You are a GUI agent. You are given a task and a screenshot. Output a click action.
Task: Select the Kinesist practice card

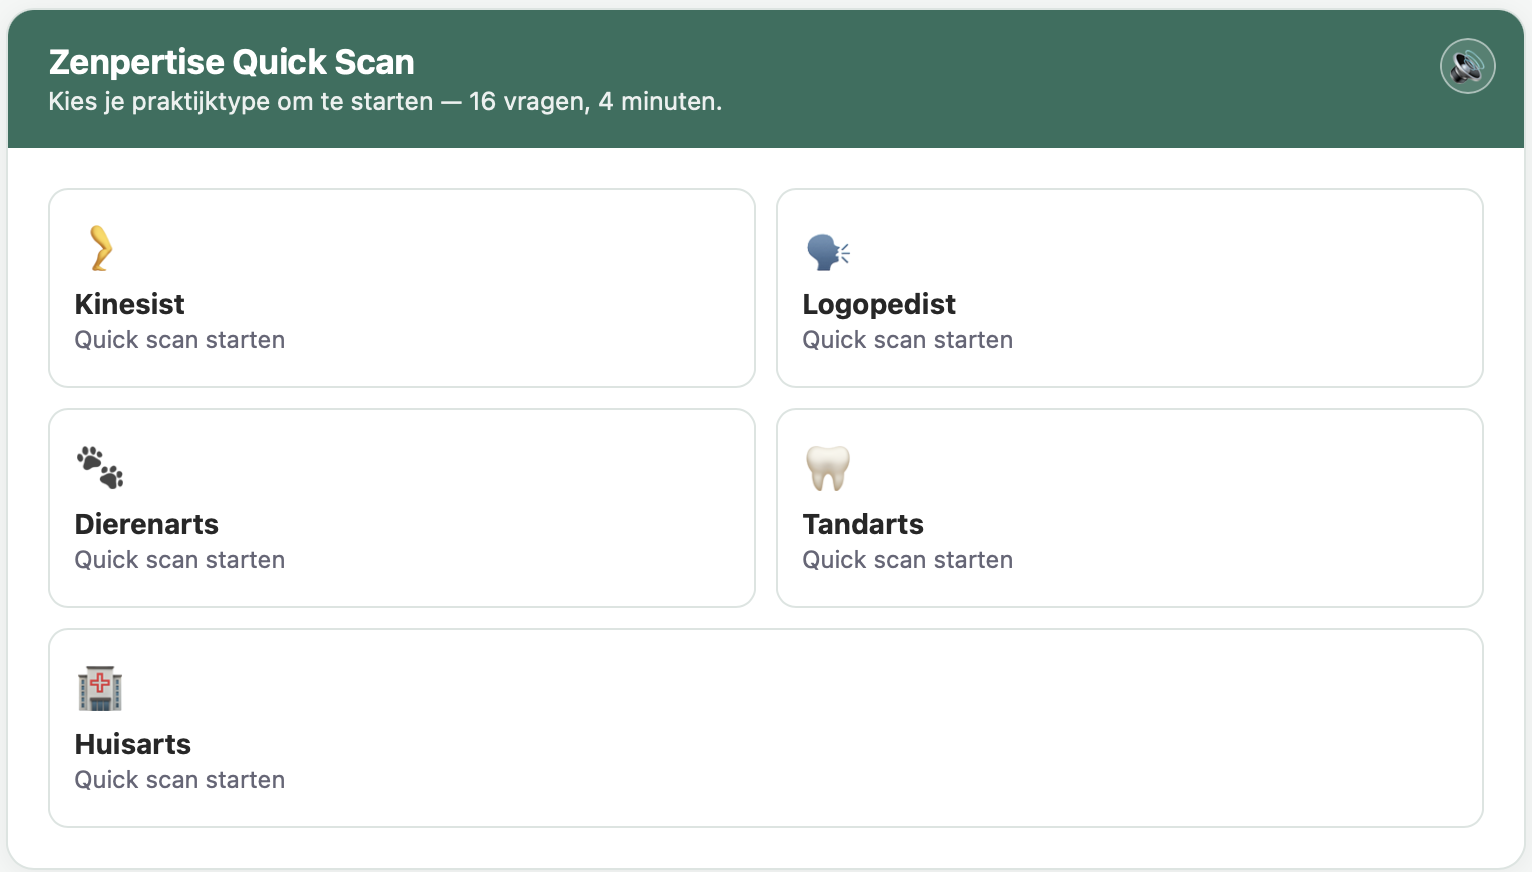pyautogui.click(x=402, y=288)
